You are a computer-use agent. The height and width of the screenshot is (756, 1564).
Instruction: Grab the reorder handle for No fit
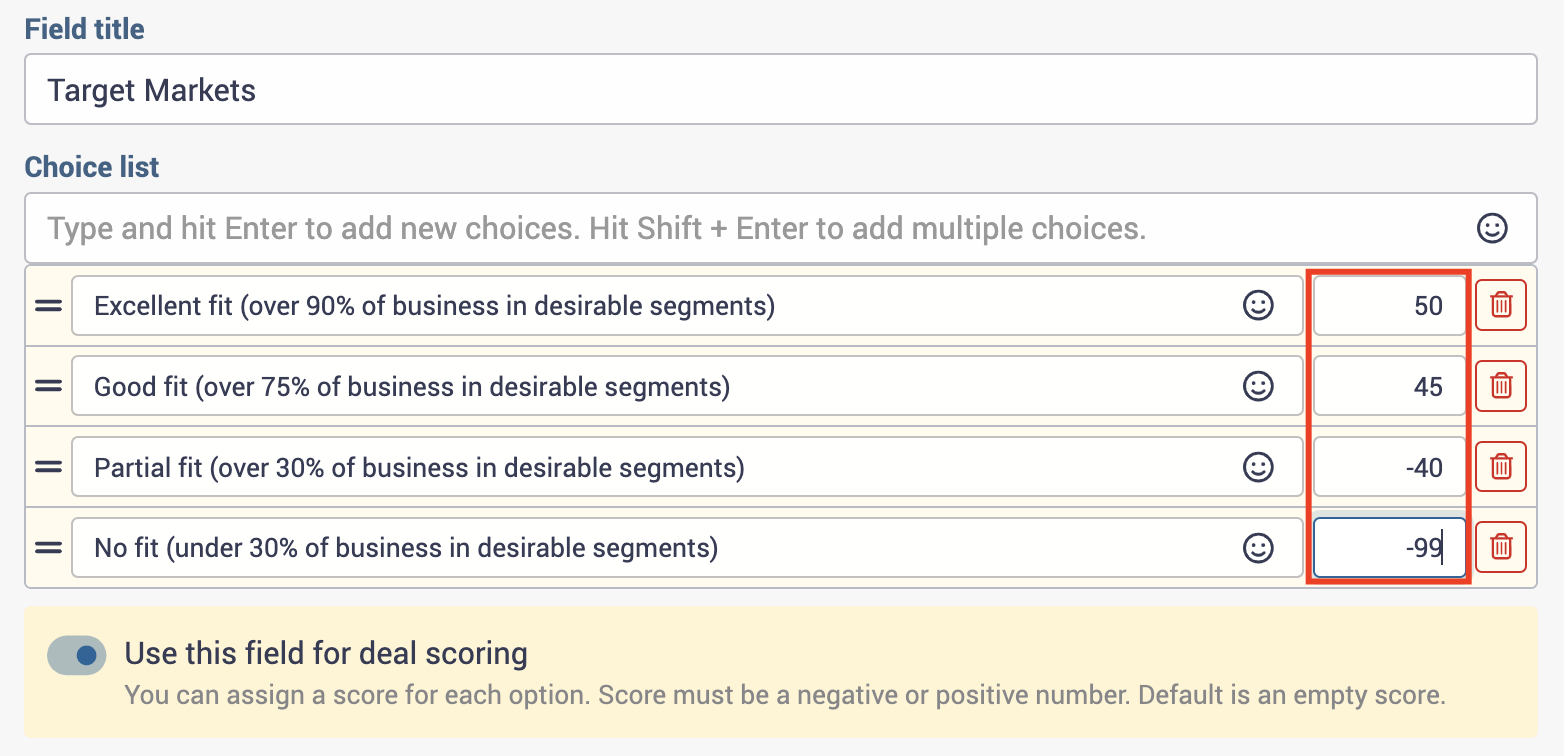(x=48, y=548)
